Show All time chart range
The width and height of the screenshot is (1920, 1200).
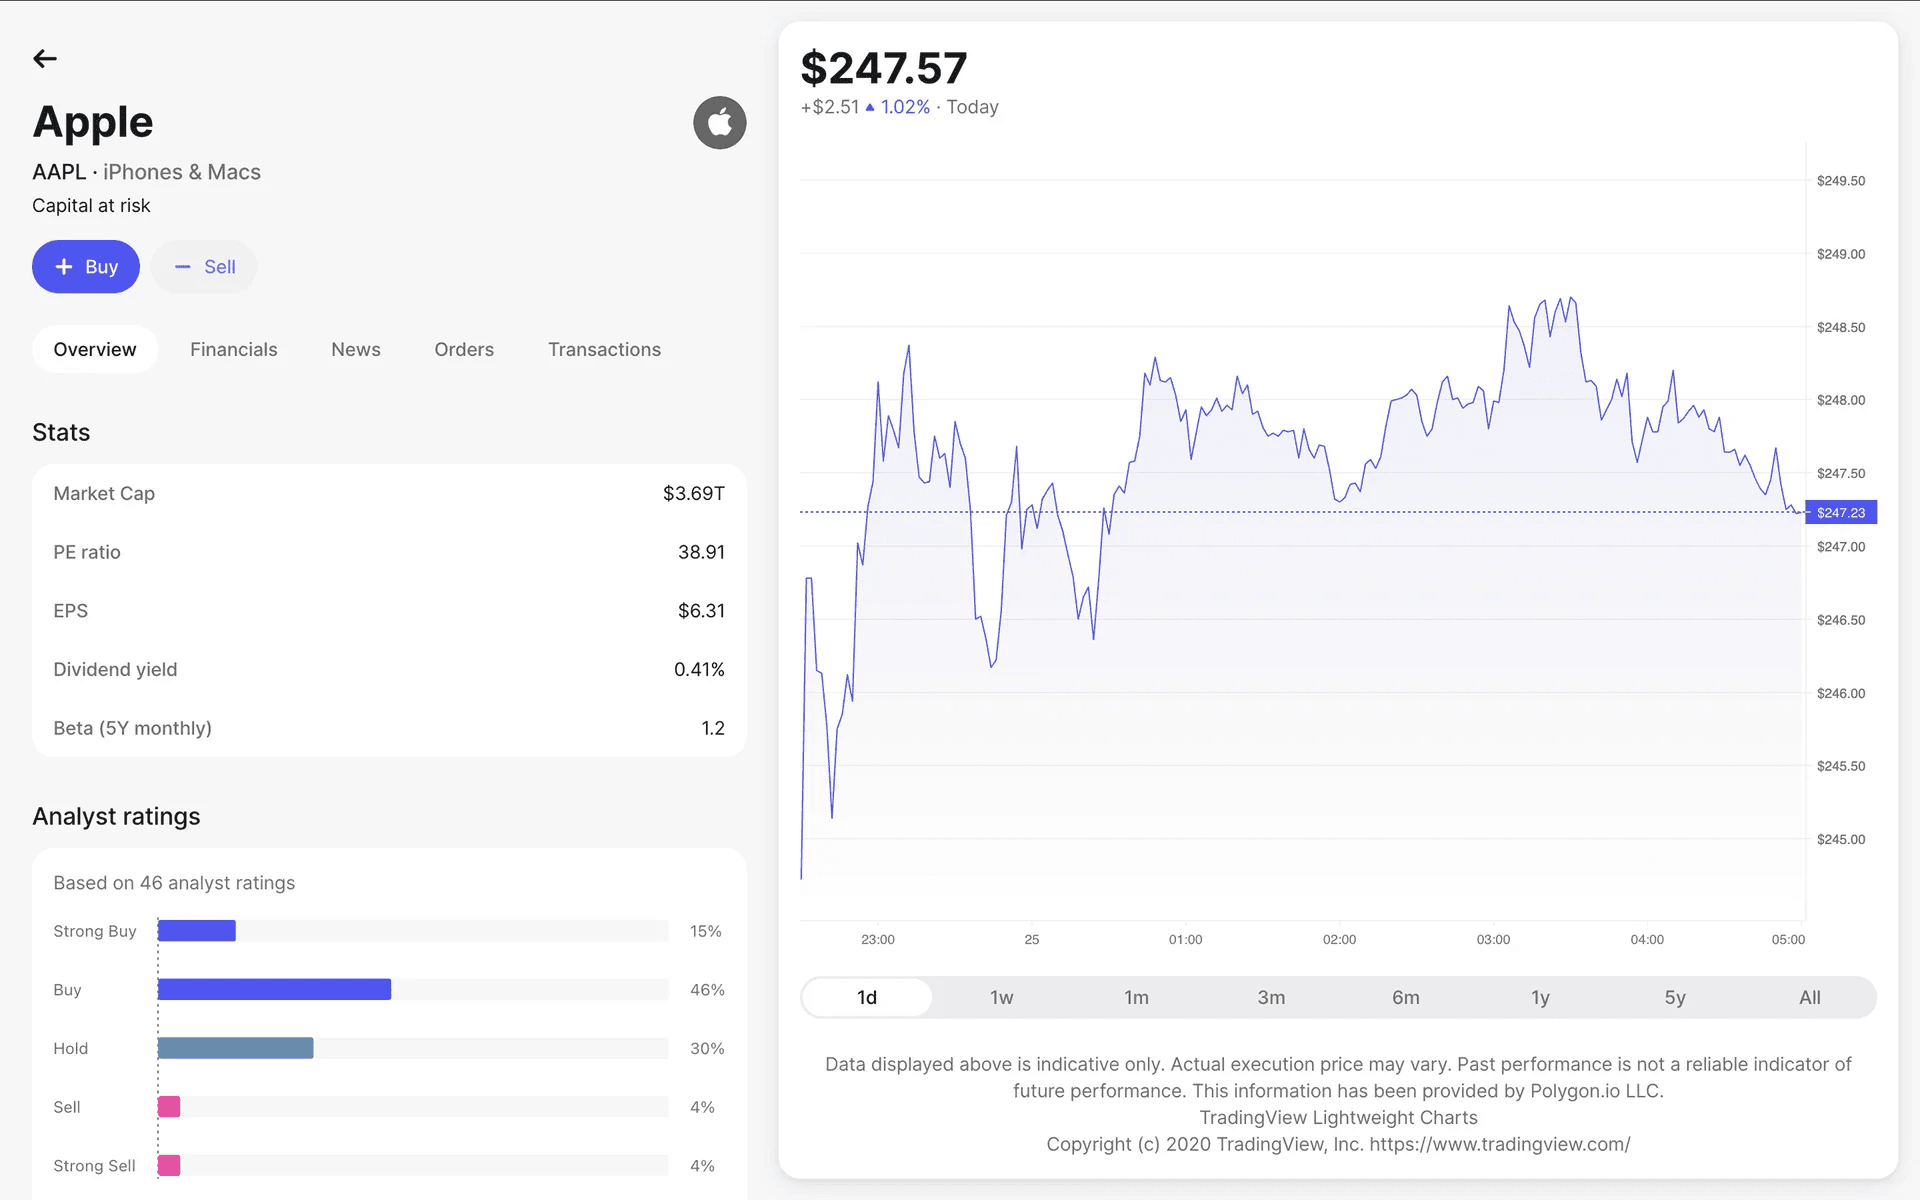pyautogui.click(x=1810, y=998)
